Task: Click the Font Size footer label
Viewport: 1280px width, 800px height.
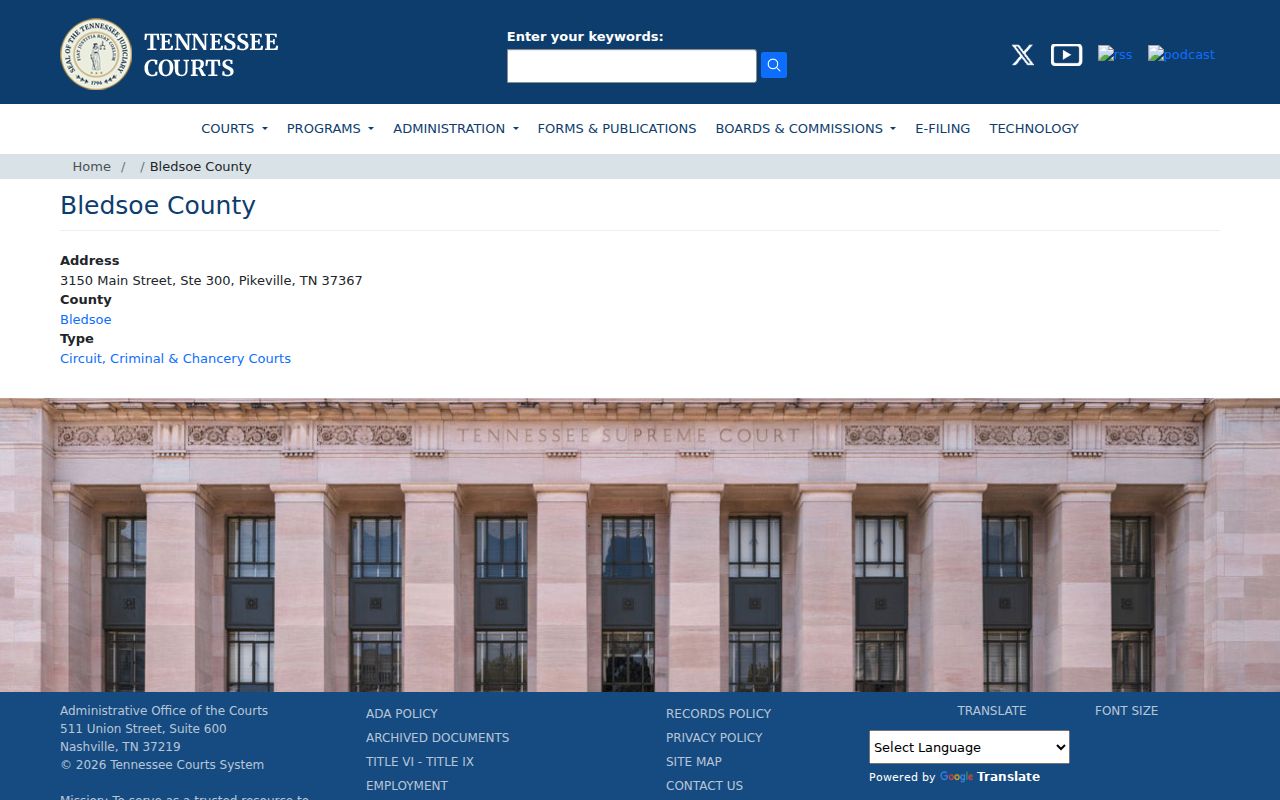Action: point(1126,711)
